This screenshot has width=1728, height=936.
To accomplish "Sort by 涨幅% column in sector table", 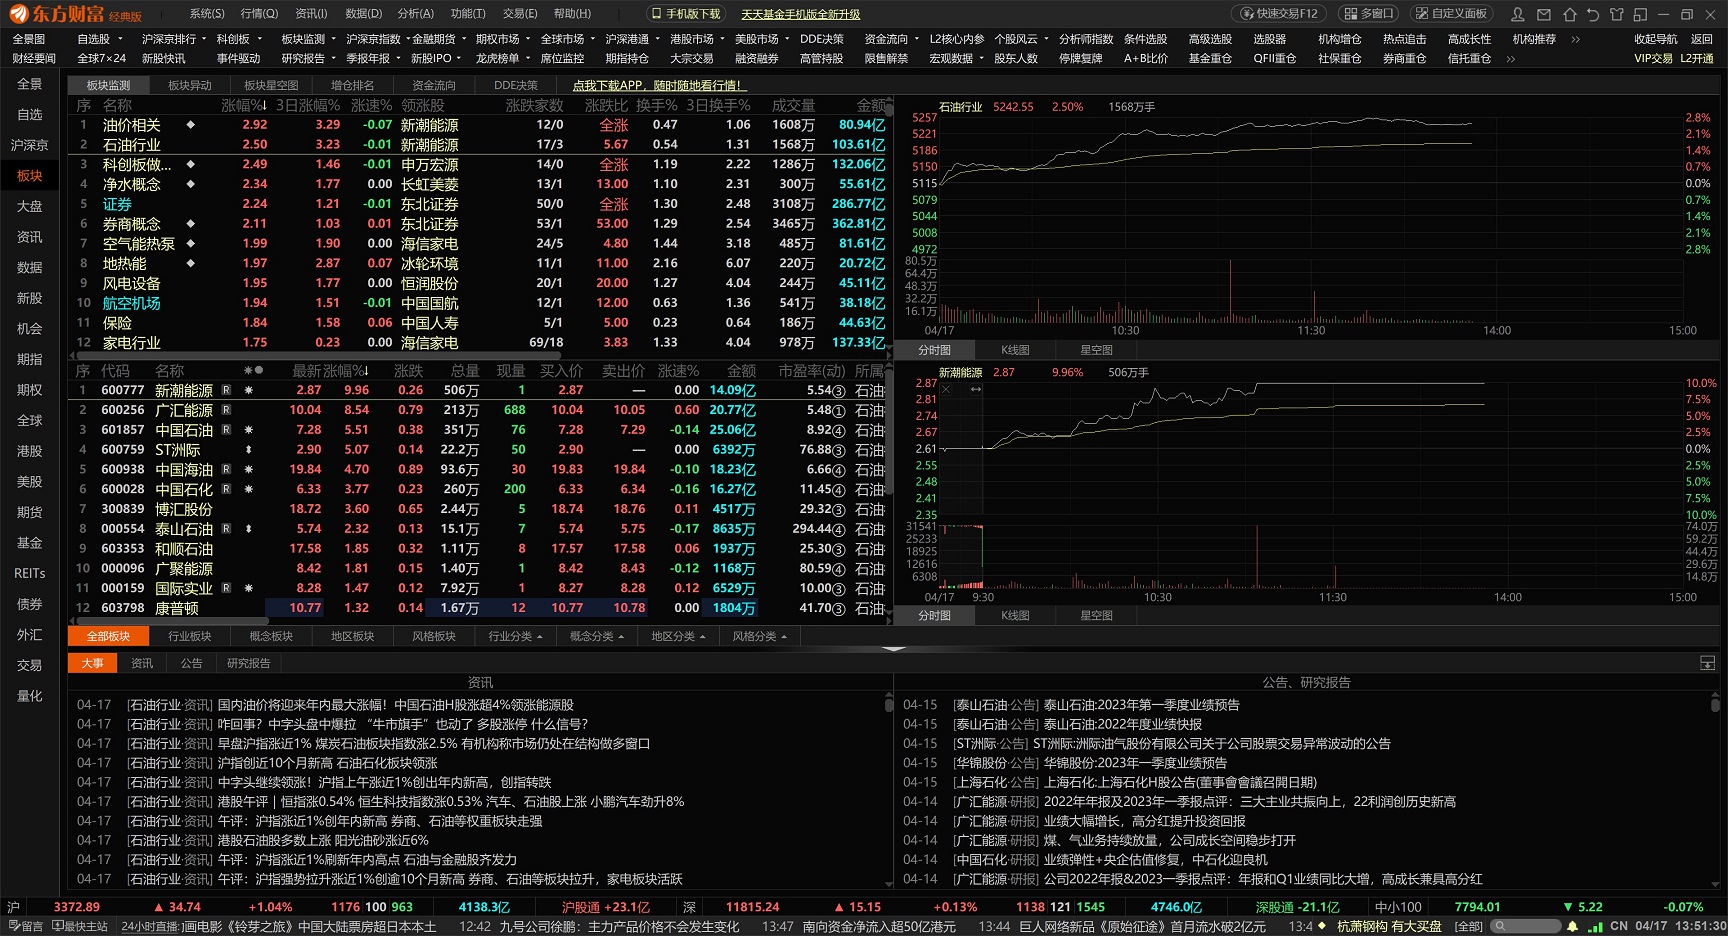I will (x=244, y=105).
